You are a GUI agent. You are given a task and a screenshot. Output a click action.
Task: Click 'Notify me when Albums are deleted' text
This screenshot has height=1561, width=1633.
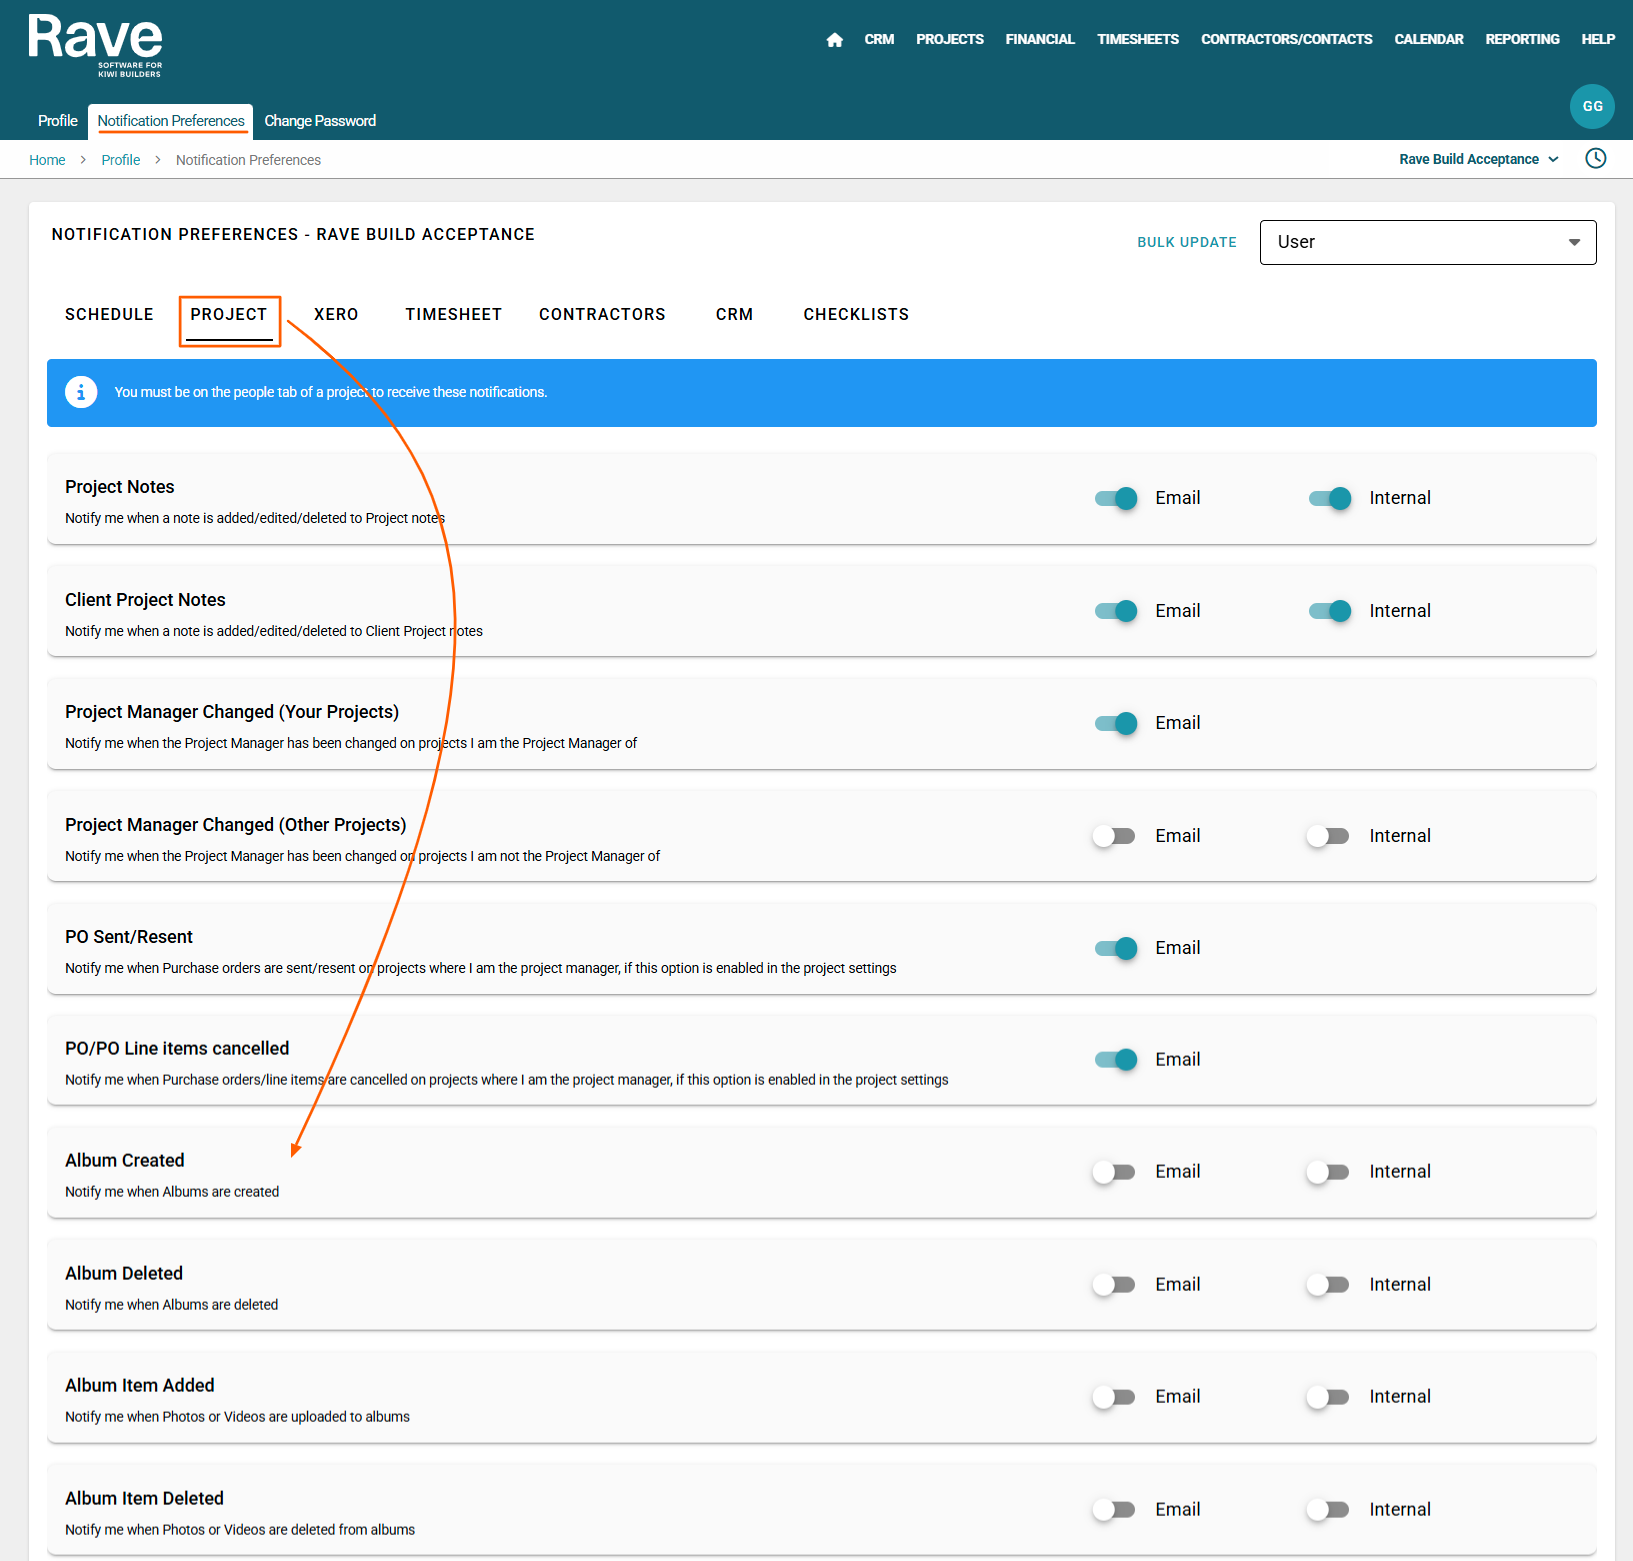[172, 1305]
